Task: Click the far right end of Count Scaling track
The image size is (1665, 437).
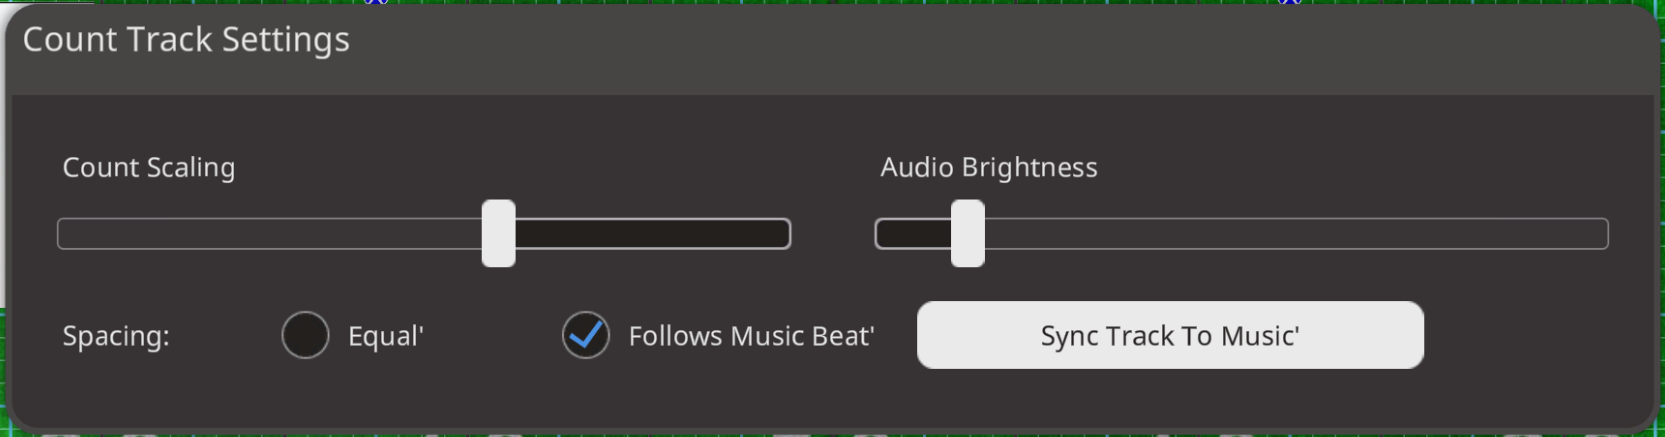Action: [785, 234]
